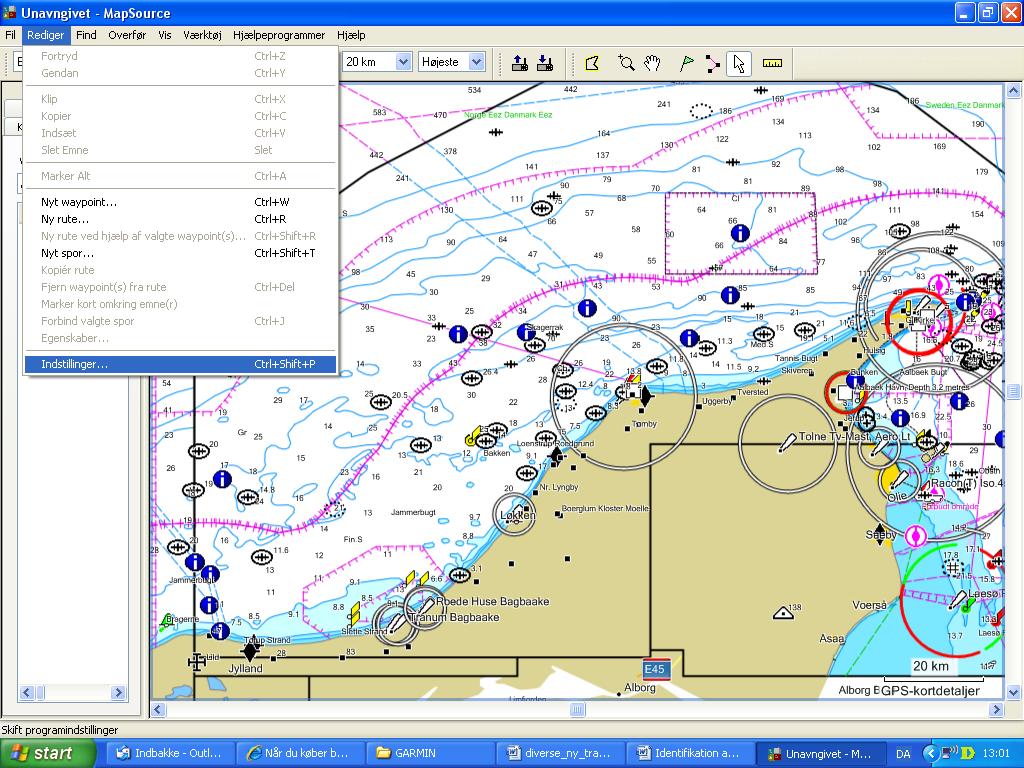Select the Distance ruler tool

pyautogui.click(x=773, y=63)
